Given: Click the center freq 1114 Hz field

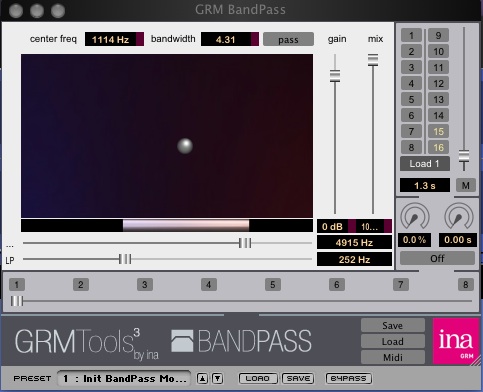Looking at the screenshot, I should (x=114, y=39).
